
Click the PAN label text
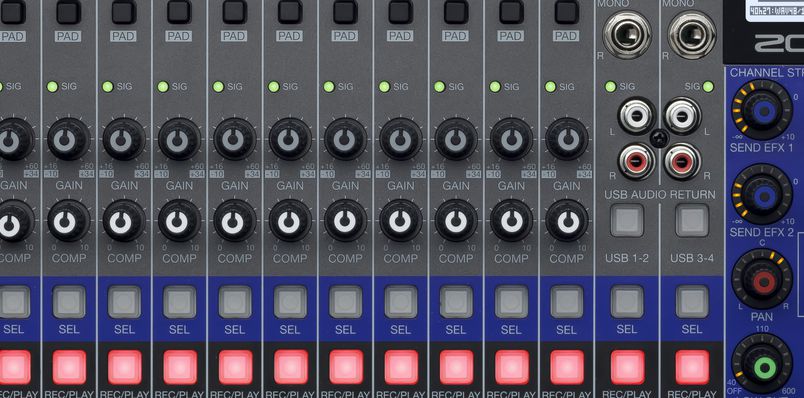point(761,317)
